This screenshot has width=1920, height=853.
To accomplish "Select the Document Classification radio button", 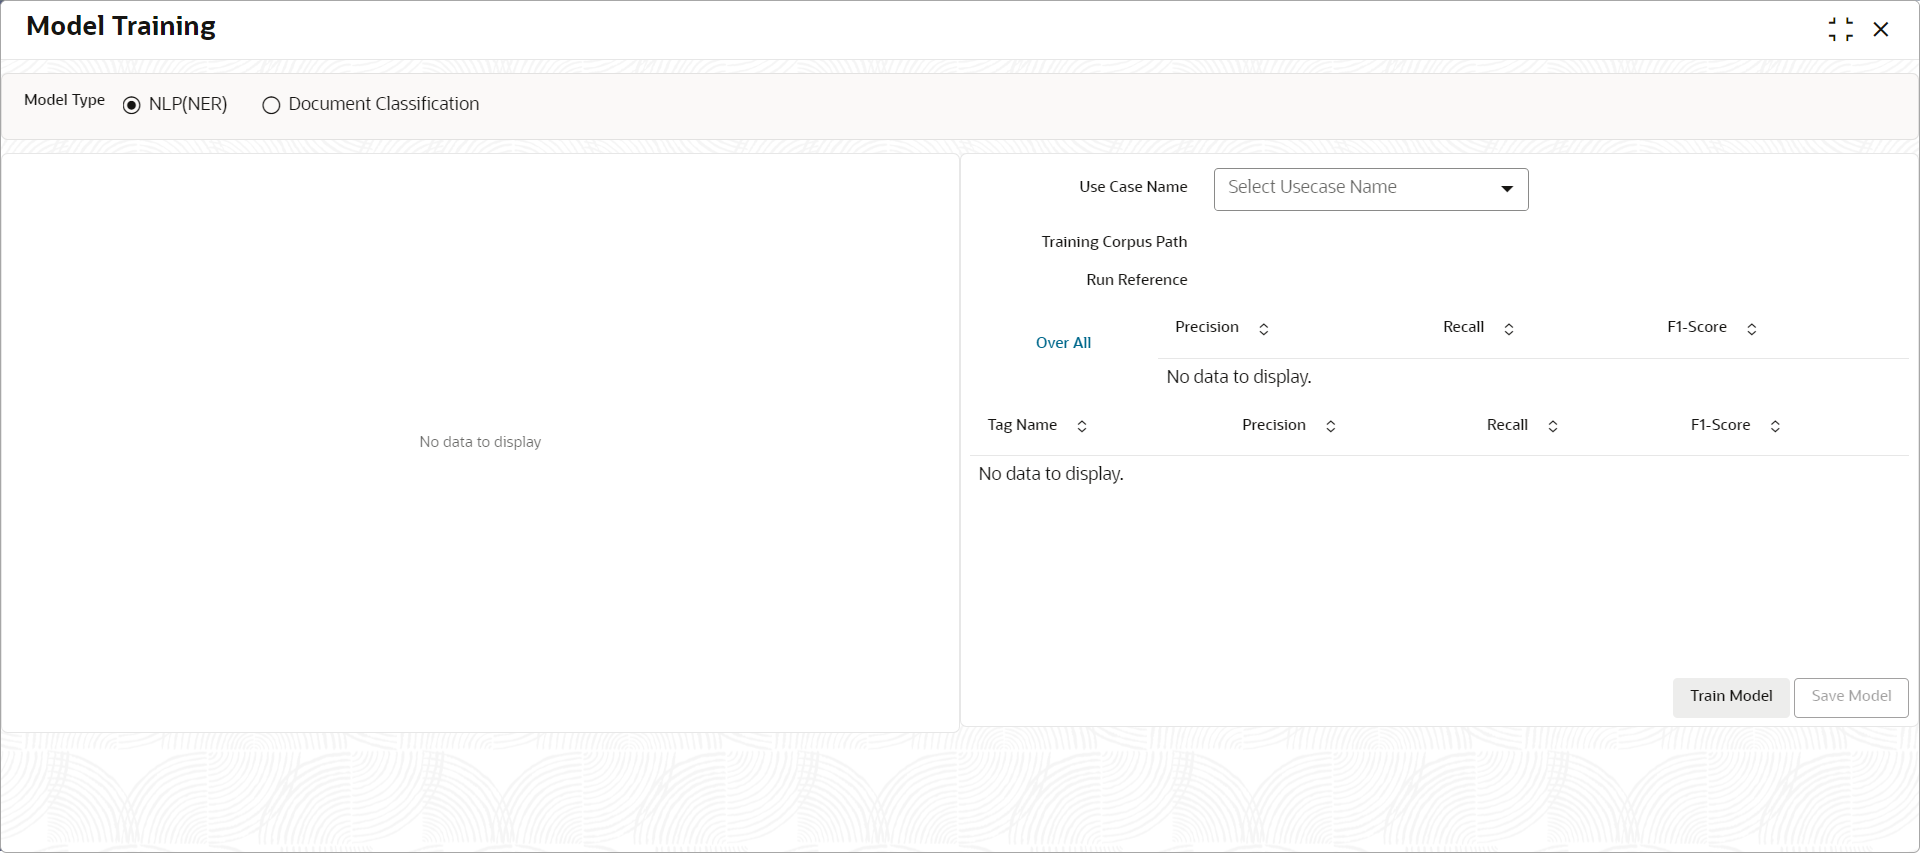I will click(x=271, y=105).
